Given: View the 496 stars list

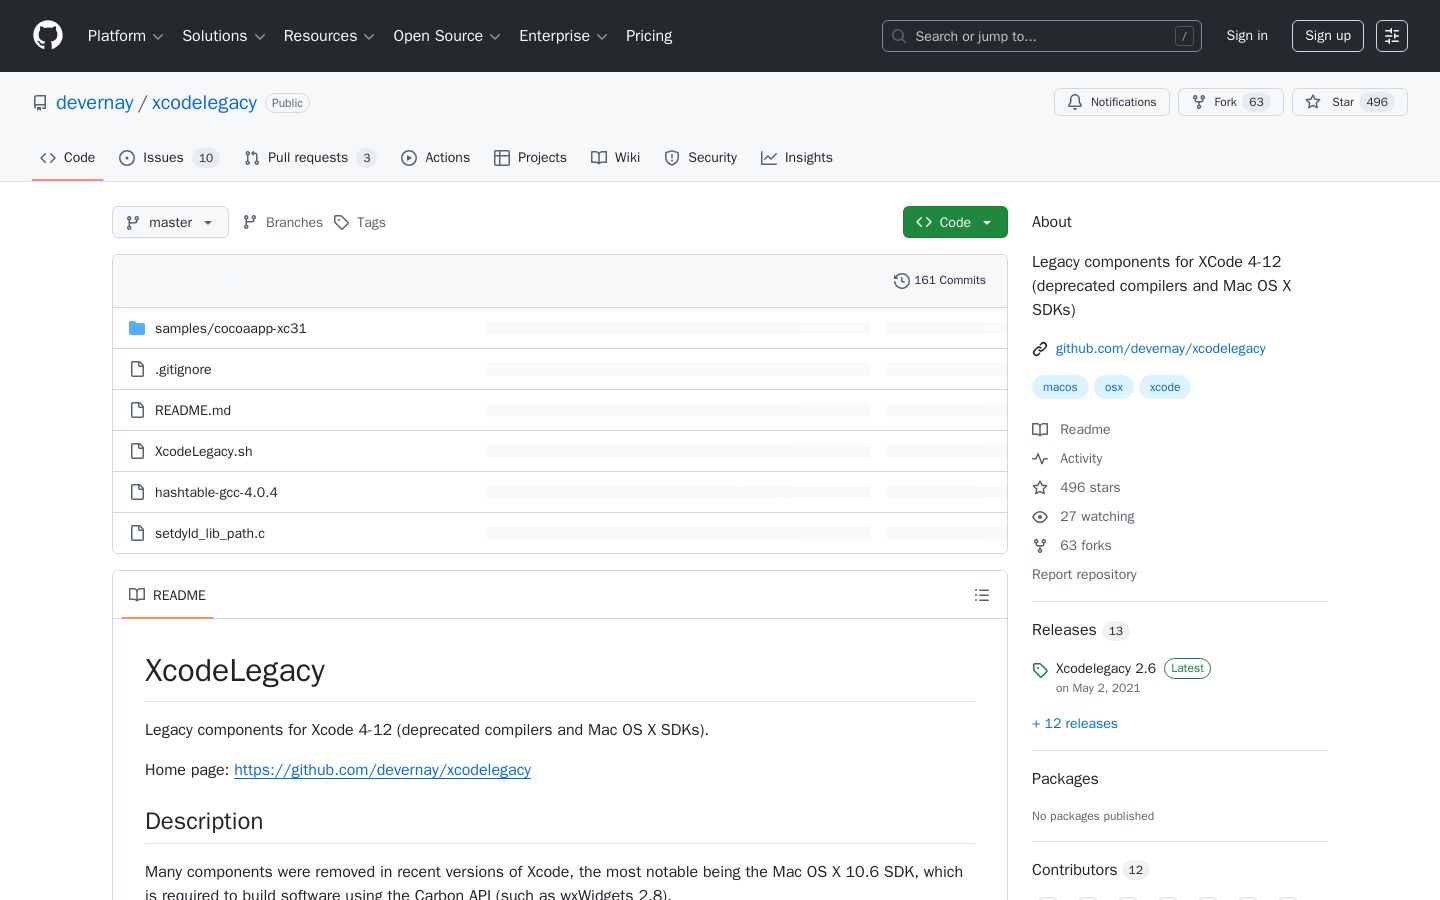Looking at the screenshot, I should pyautogui.click(x=1076, y=487).
